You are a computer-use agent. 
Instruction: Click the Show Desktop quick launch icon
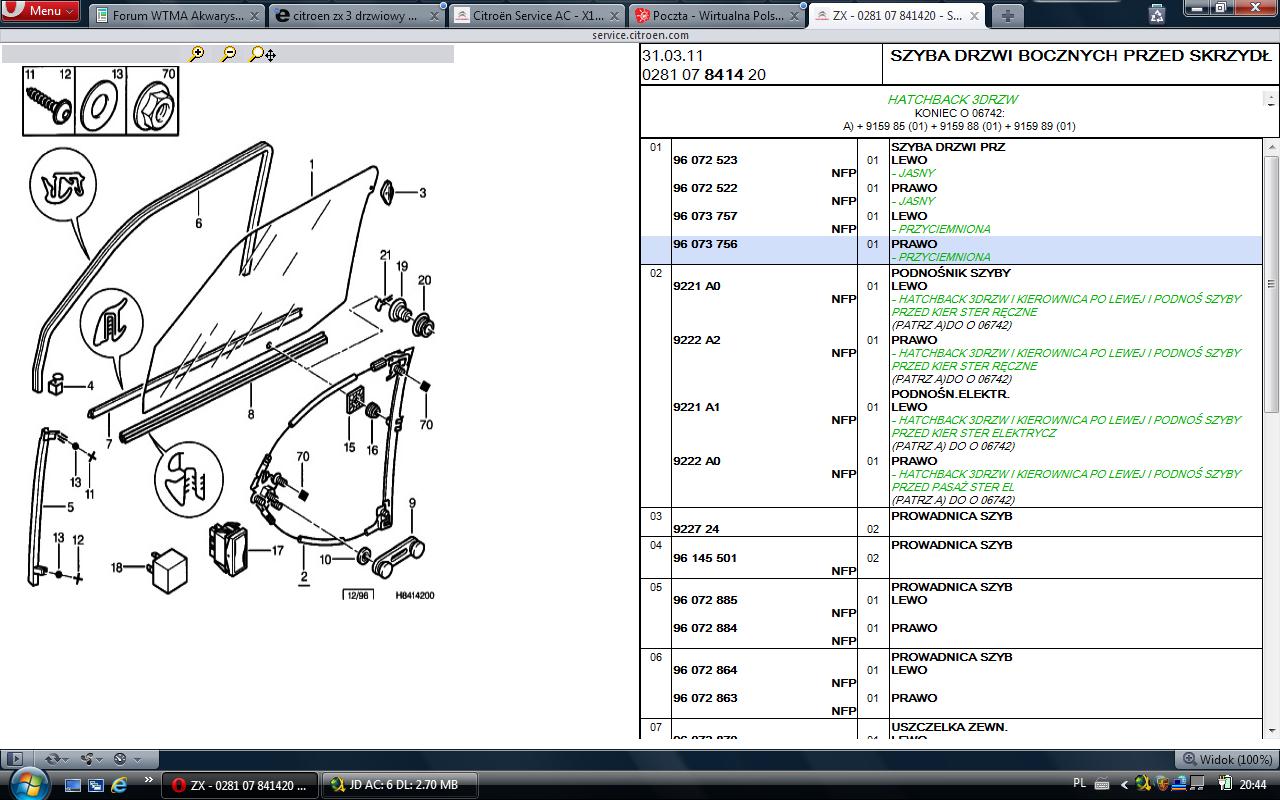coord(73,785)
